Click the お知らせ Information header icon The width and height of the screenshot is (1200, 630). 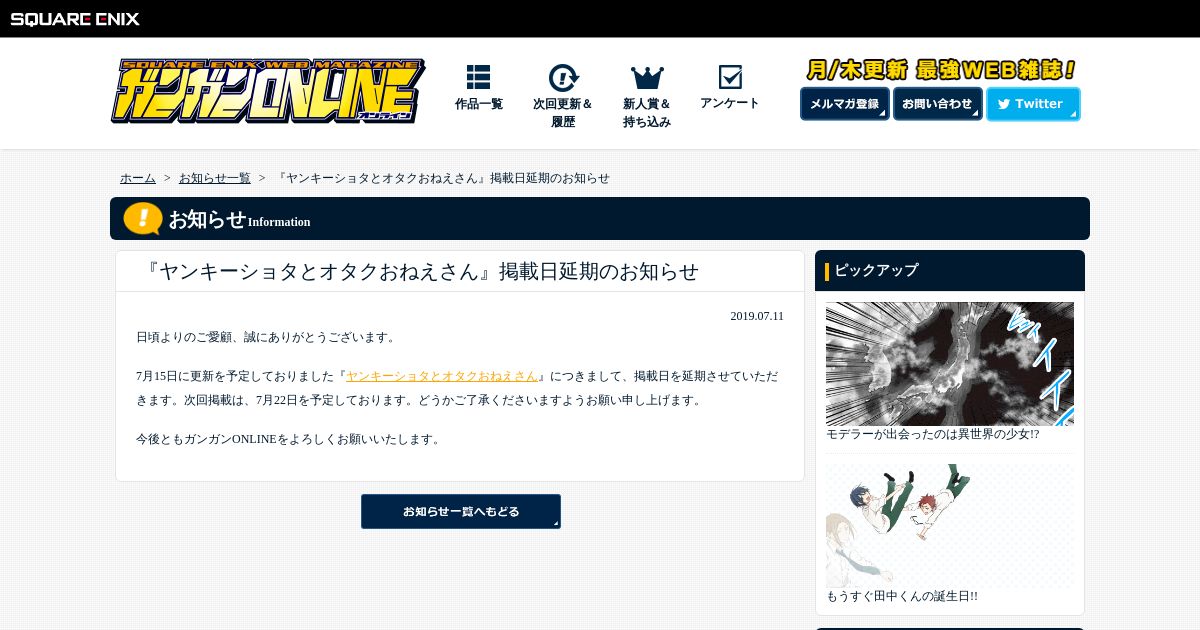tap(143, 218)
